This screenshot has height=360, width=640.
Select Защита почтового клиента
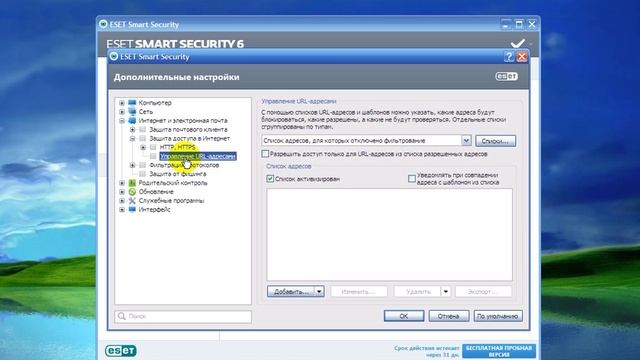click(x=188, y=129)
